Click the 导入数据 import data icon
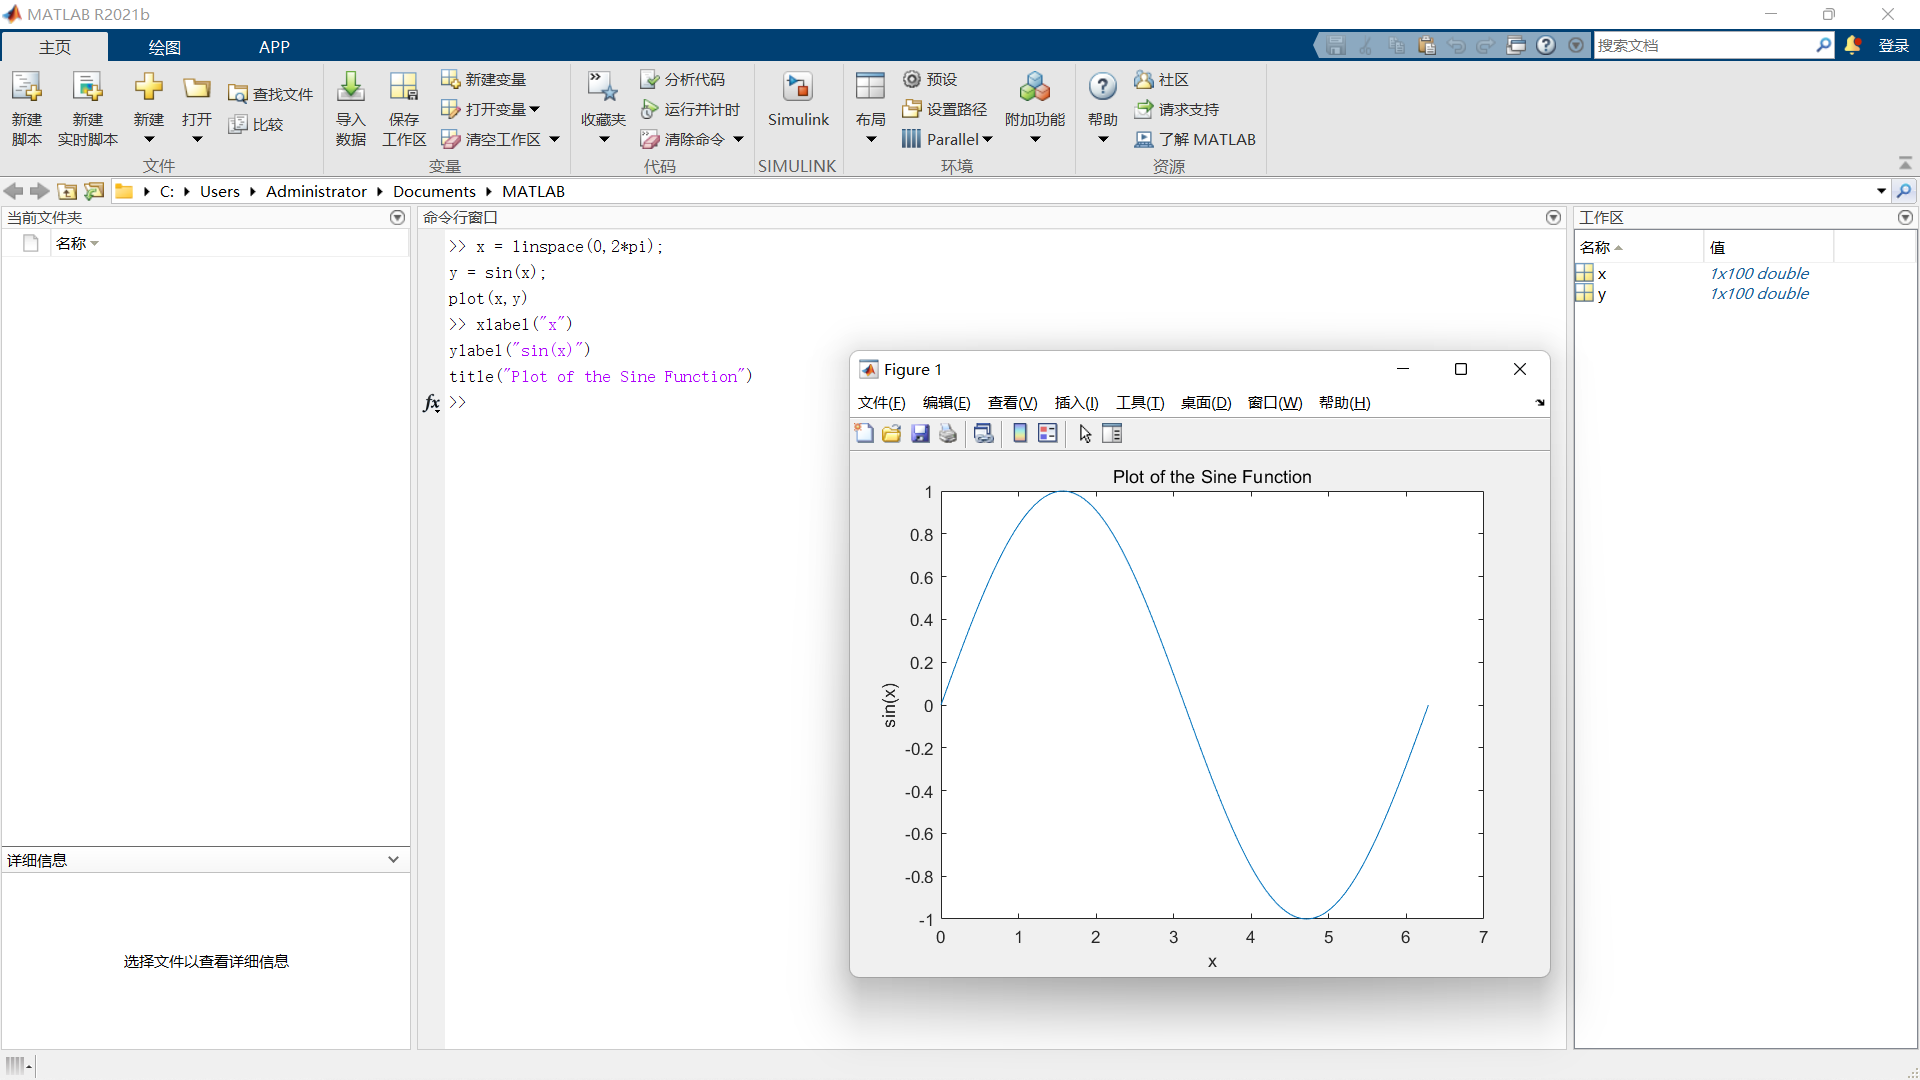1920x1080 pixels. [x=350, y=89]
